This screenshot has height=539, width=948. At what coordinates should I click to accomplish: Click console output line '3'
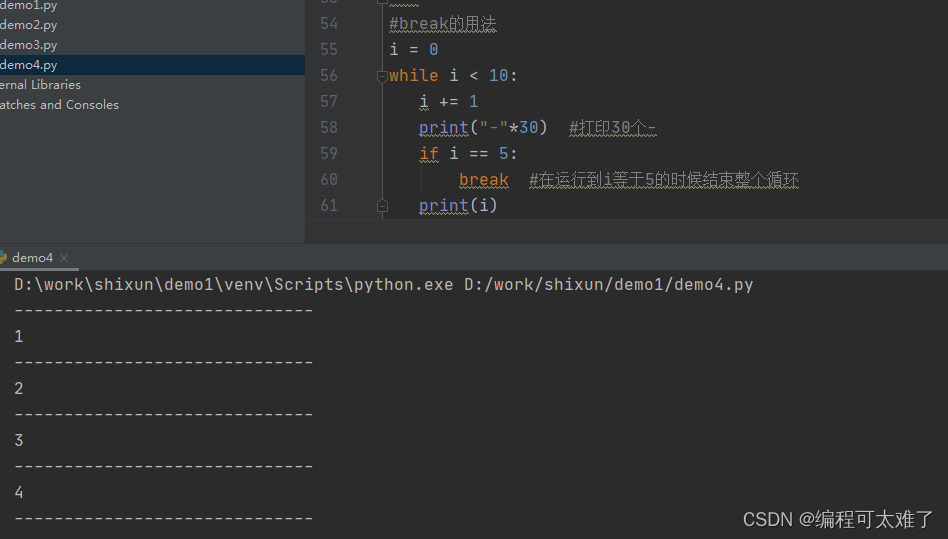19,441
